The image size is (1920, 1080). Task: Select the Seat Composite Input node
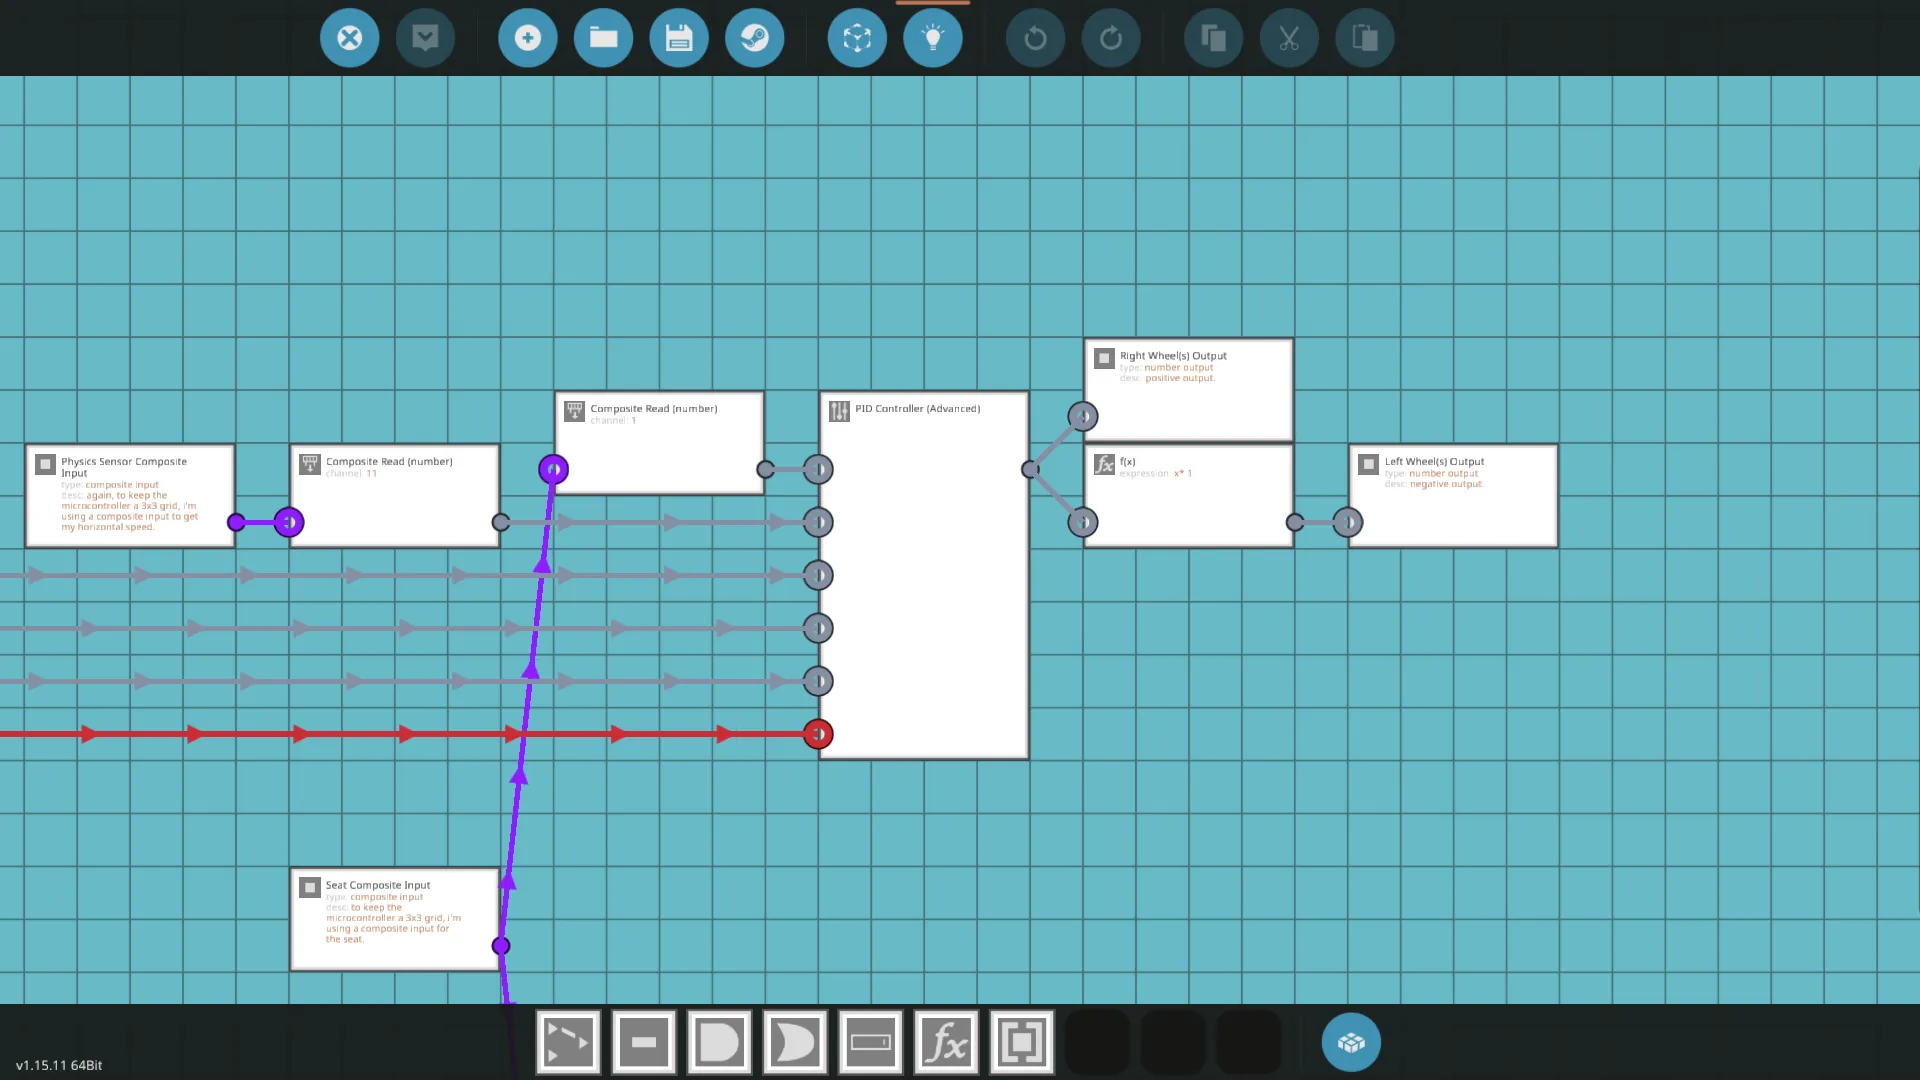tap(394, 918)
